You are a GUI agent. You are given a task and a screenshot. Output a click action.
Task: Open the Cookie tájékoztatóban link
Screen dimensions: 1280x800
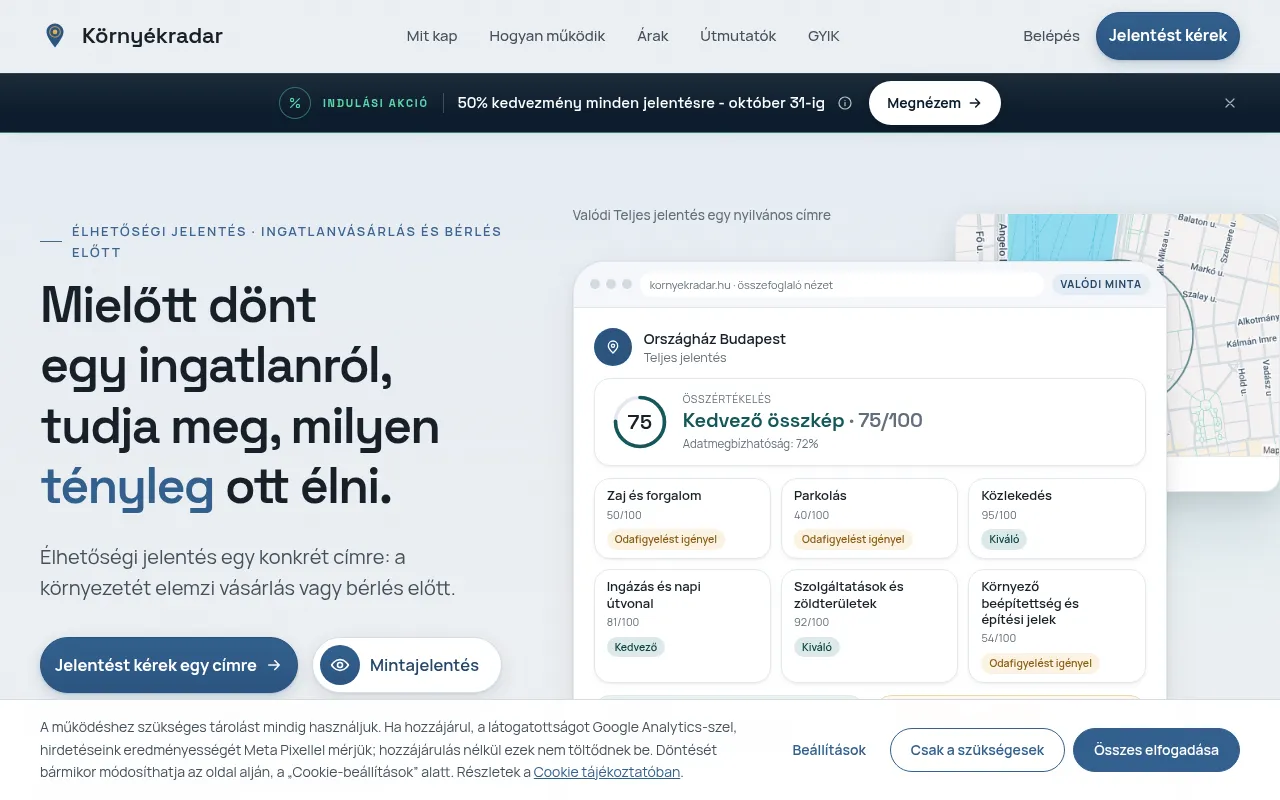[607, 772]
